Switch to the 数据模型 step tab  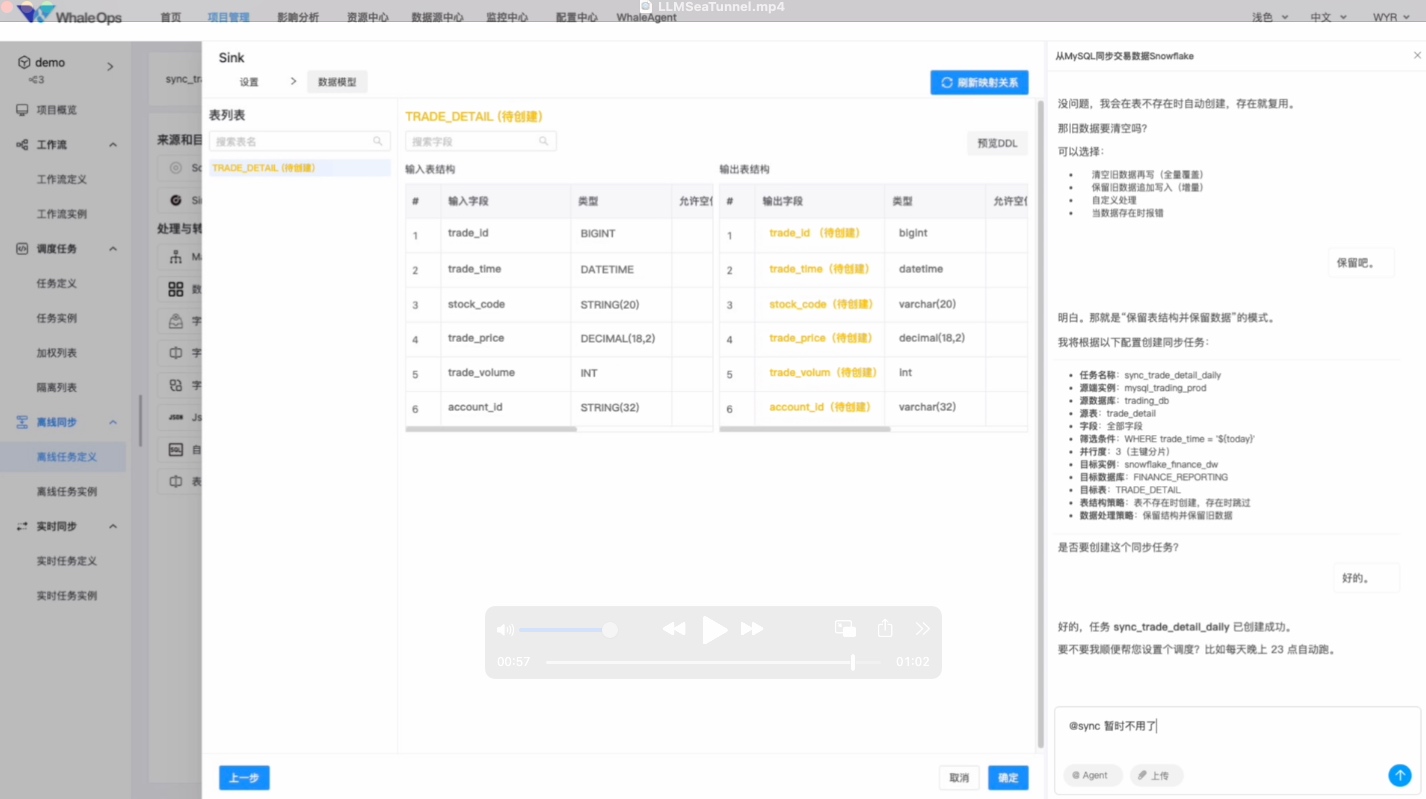pos(337,82)
